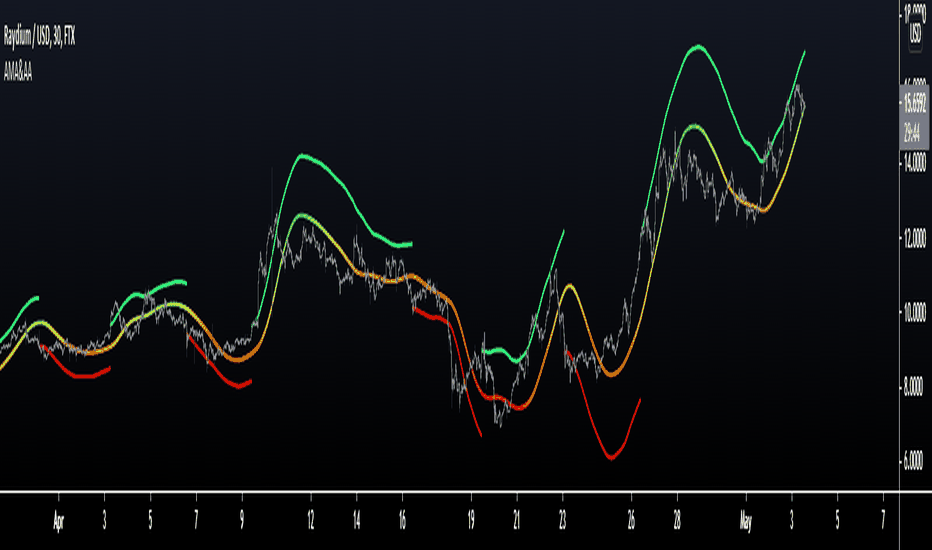The width and height of the screenshot is (932, 550).
Task: Open the USD currency selector on price scale
Action: [x=915, y=33]
